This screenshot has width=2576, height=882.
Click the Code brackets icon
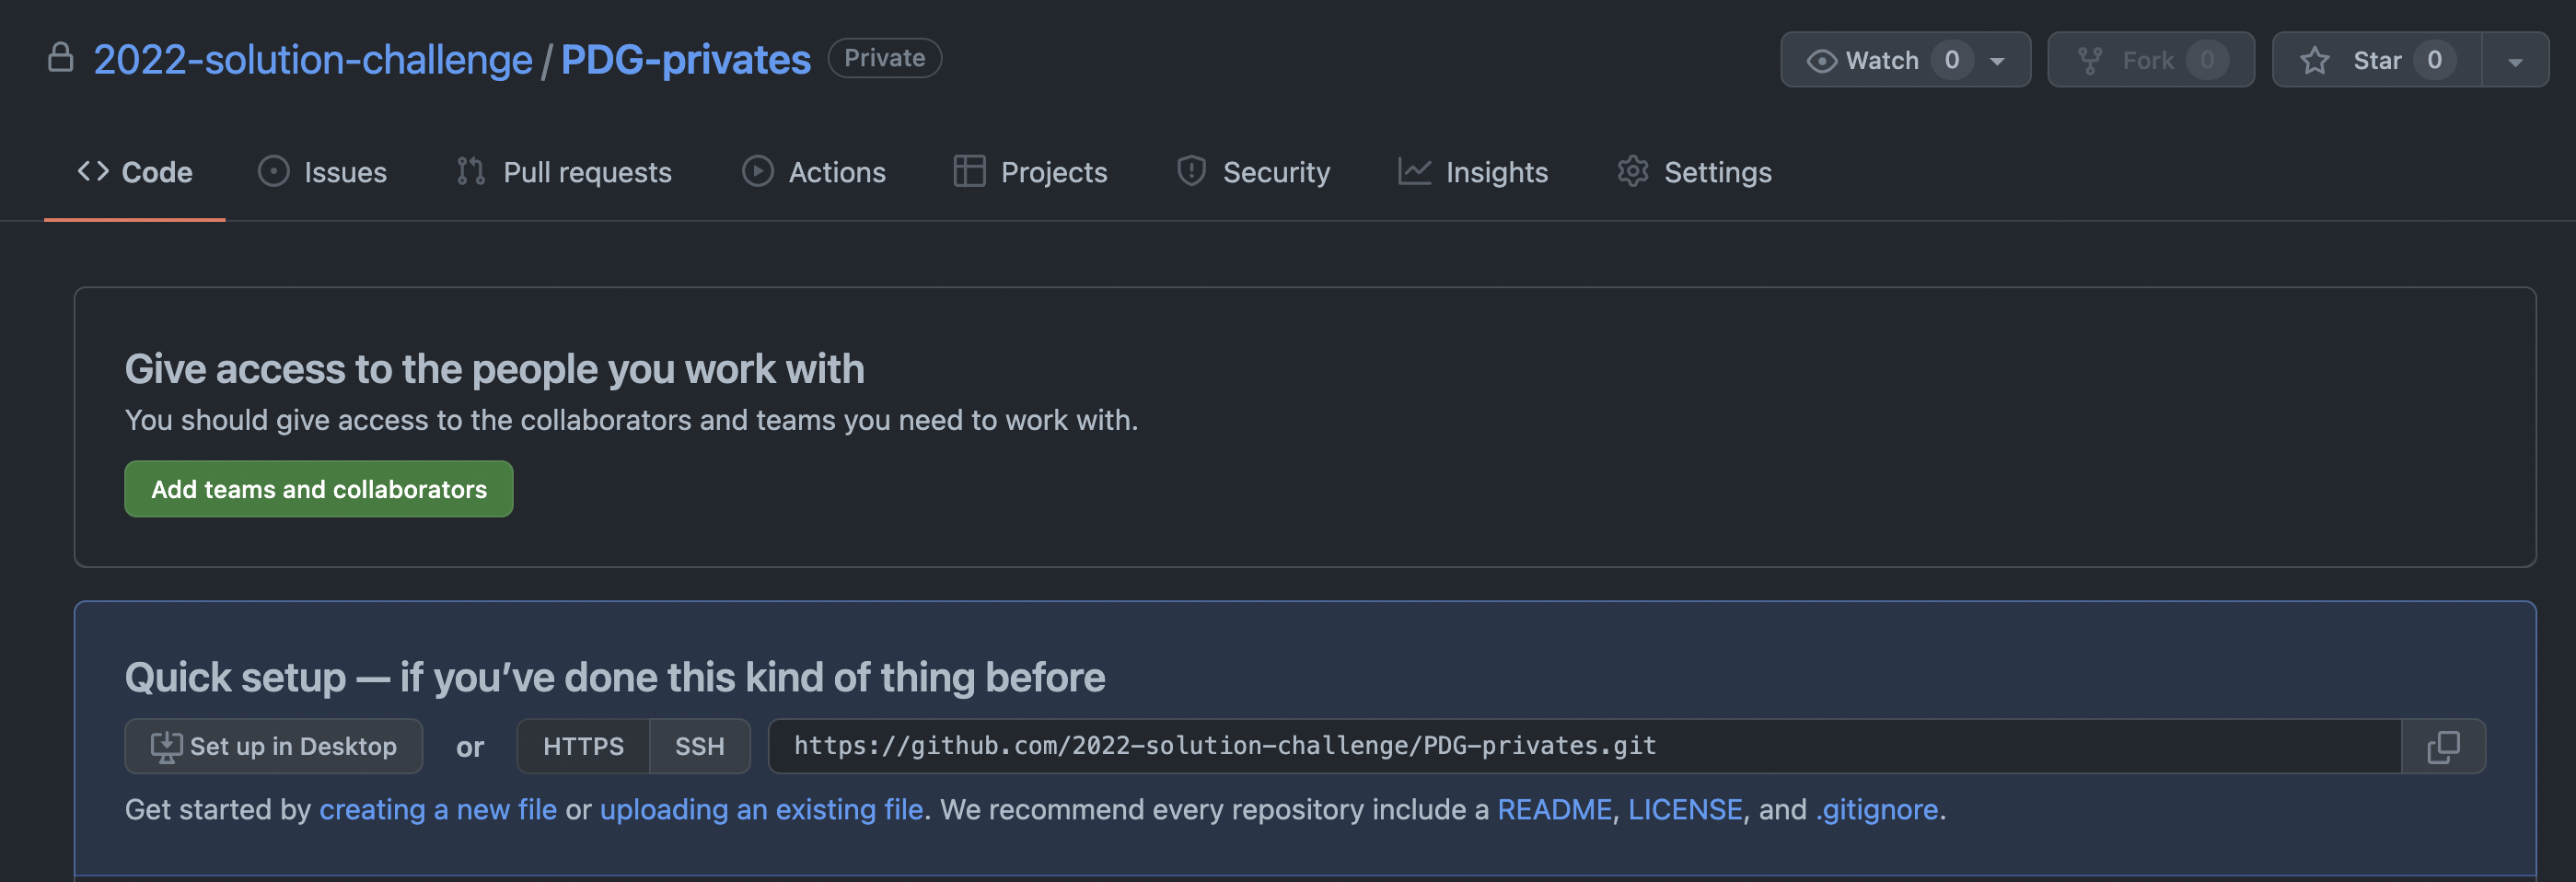click(x=93, y=171)
